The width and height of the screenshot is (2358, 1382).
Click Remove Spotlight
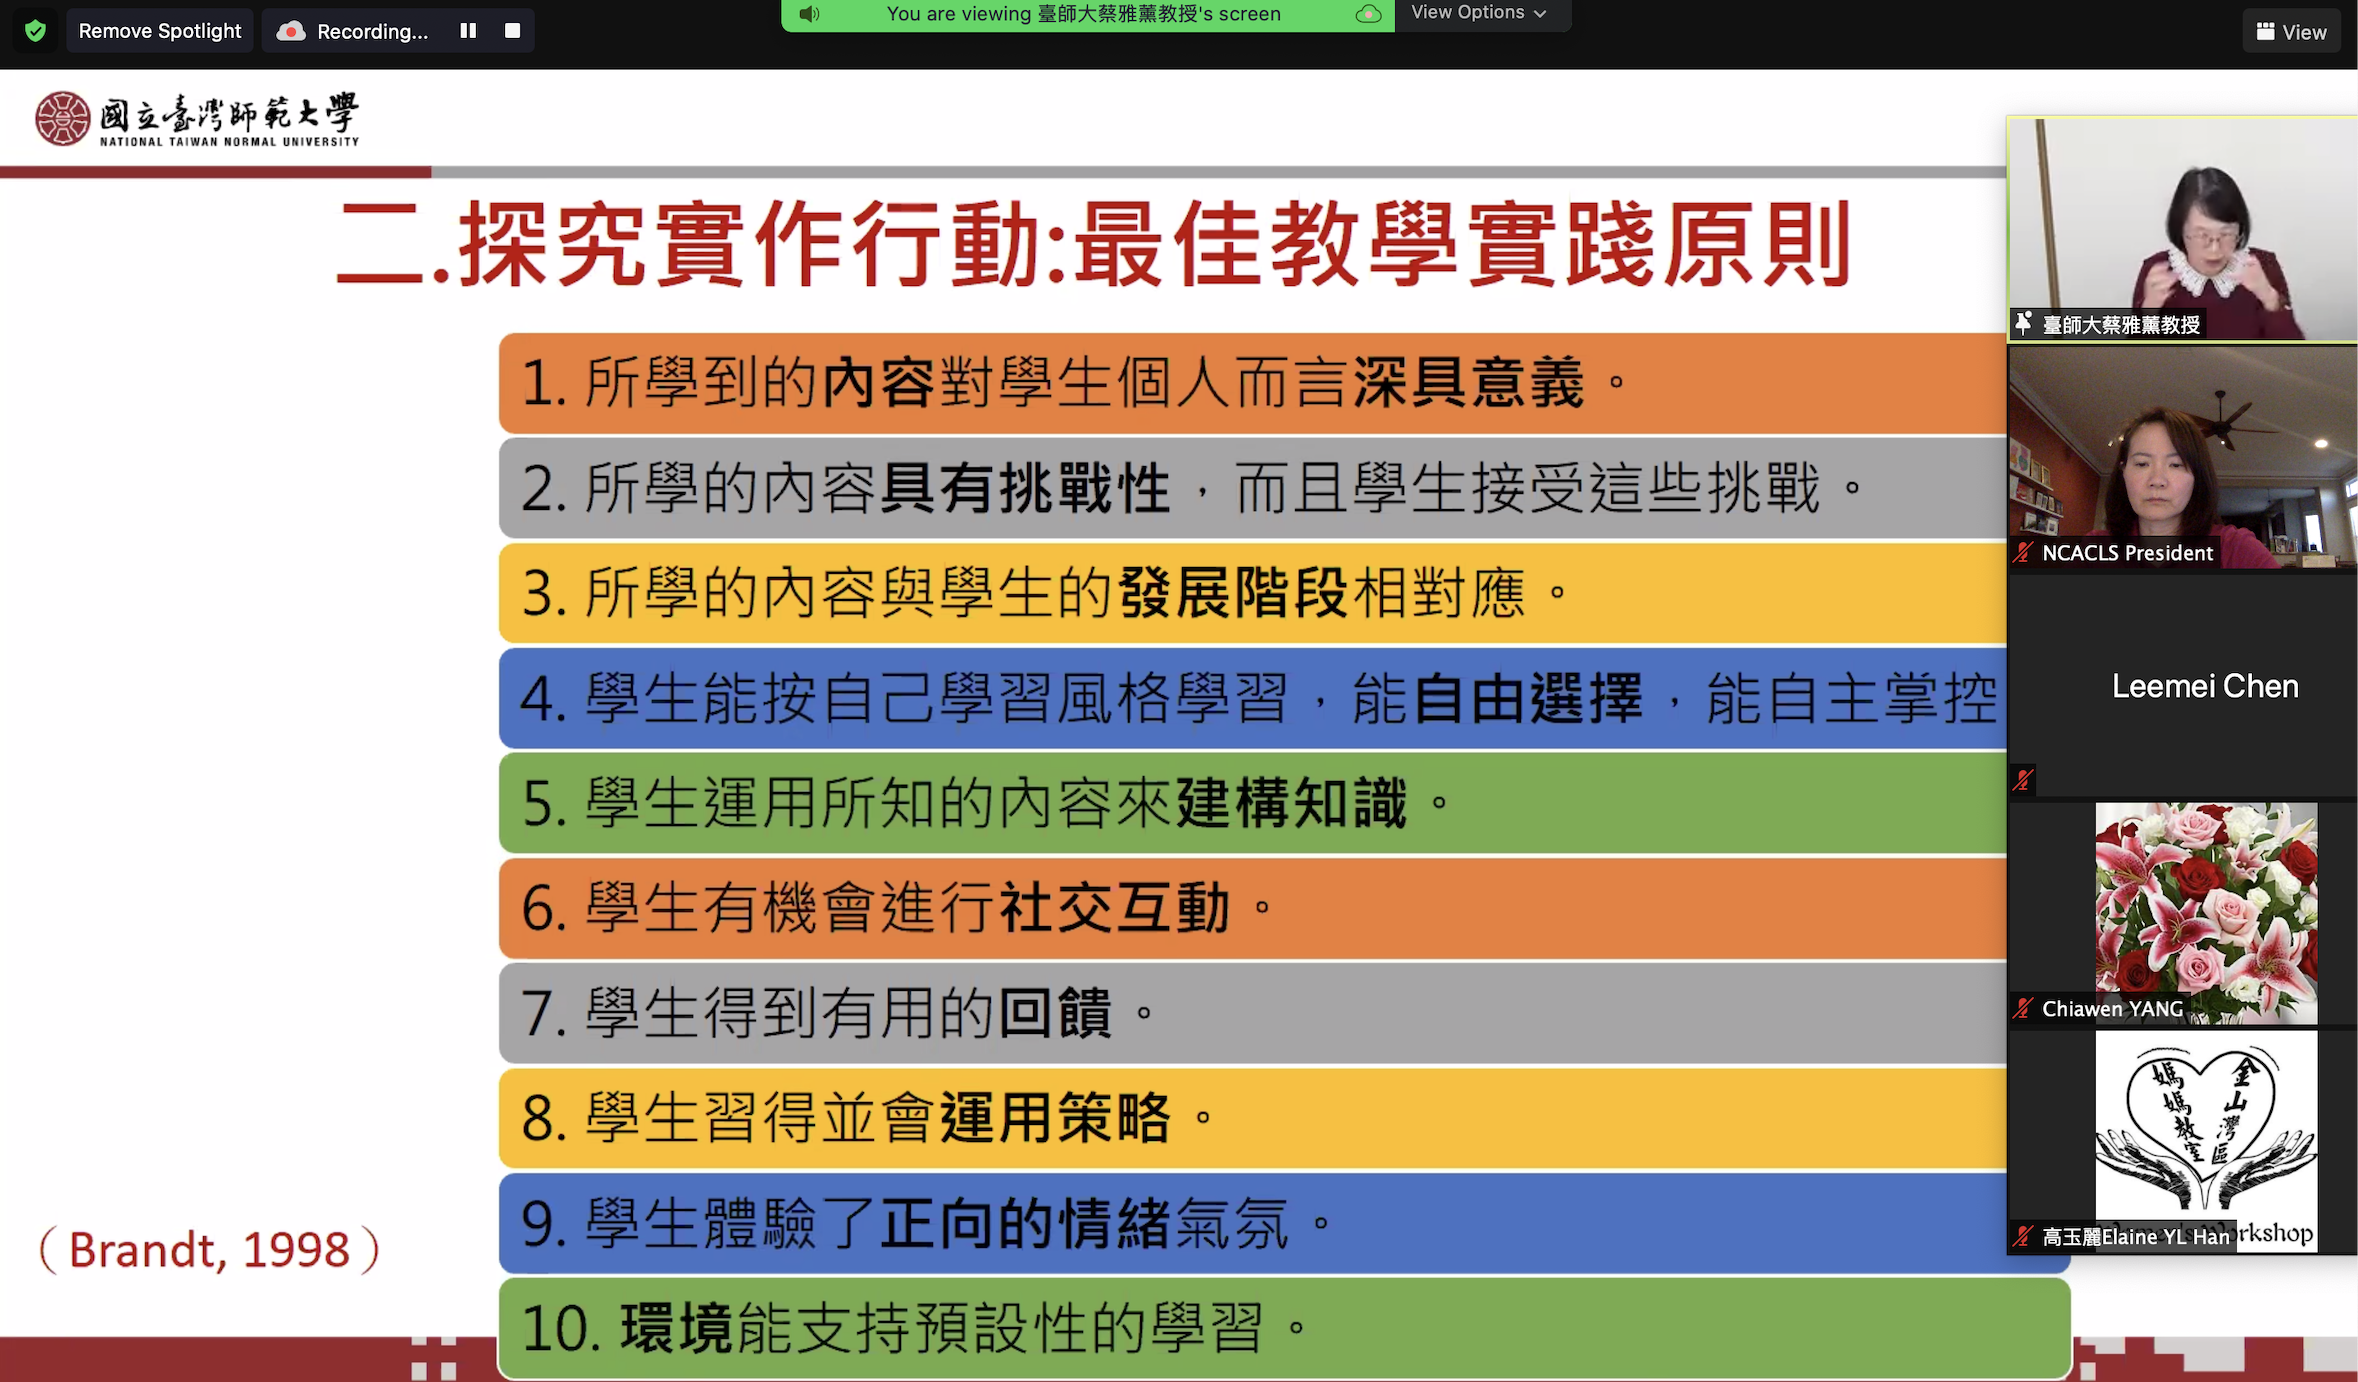(159, 30)
